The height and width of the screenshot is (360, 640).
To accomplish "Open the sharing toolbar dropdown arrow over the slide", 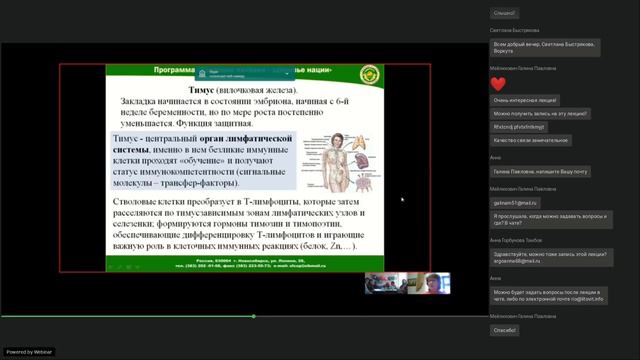I will tap(287, 74).
